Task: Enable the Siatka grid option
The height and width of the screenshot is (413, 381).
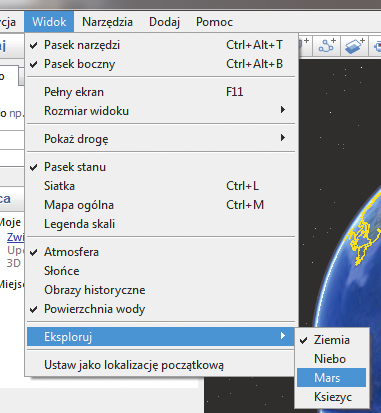Action: click(161, 186)
